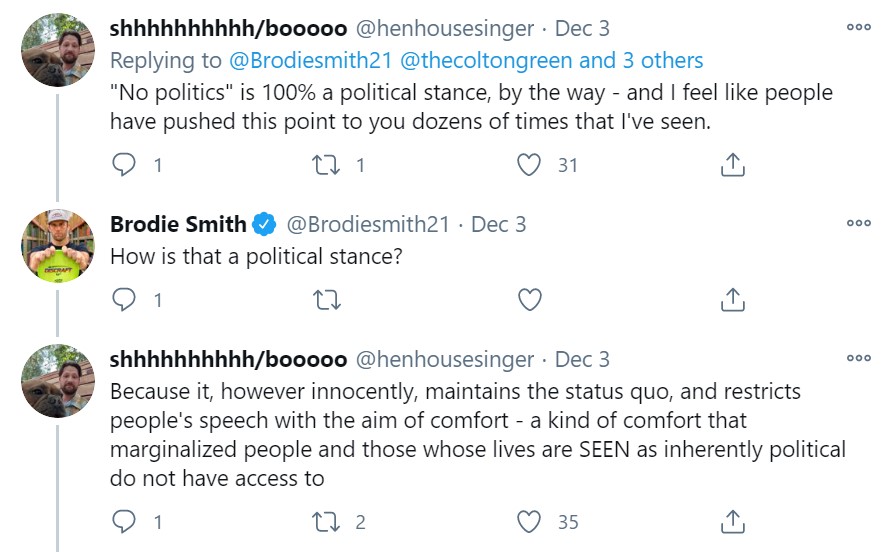Share Brodie Smith's question tweet
The width and height of the screenshot is (895, 552).
[x=732, y=299]
